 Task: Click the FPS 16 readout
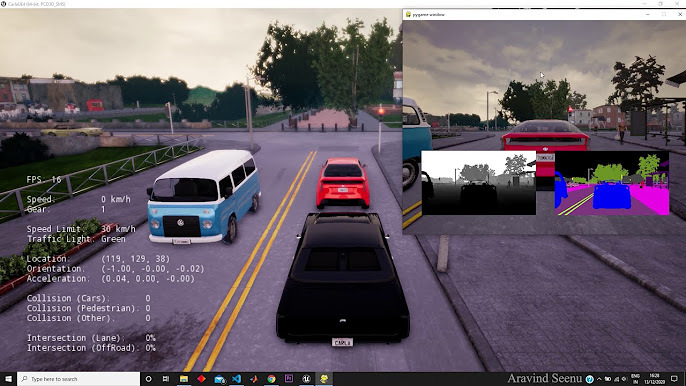click(44, 179)
